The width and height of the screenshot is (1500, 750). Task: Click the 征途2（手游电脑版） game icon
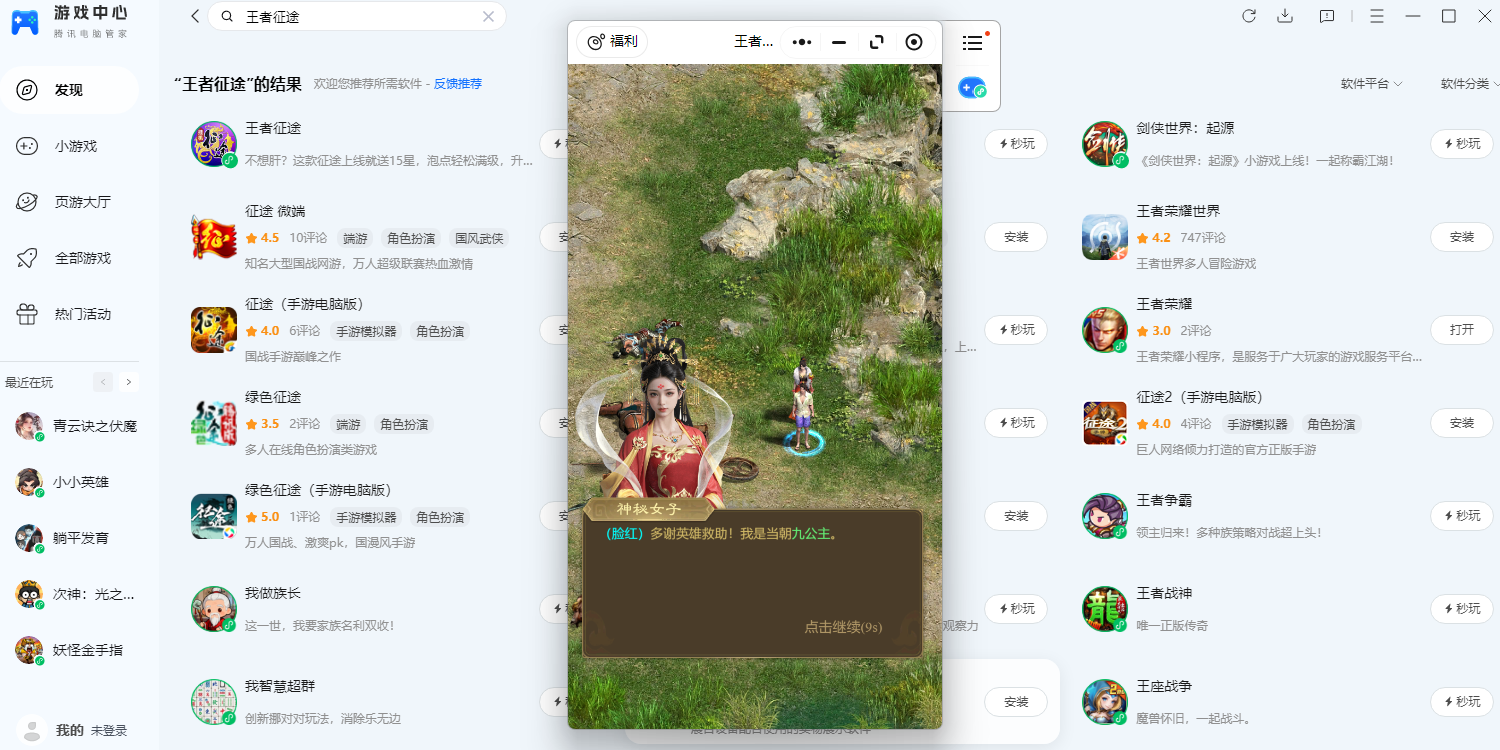tap(1105, 423)
